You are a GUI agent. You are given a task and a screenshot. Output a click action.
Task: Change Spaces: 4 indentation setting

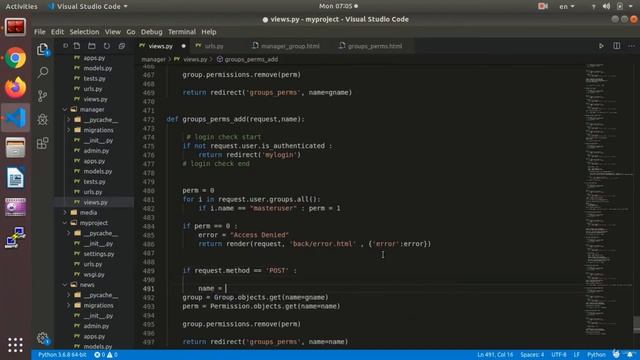click(x=532, y=355)
